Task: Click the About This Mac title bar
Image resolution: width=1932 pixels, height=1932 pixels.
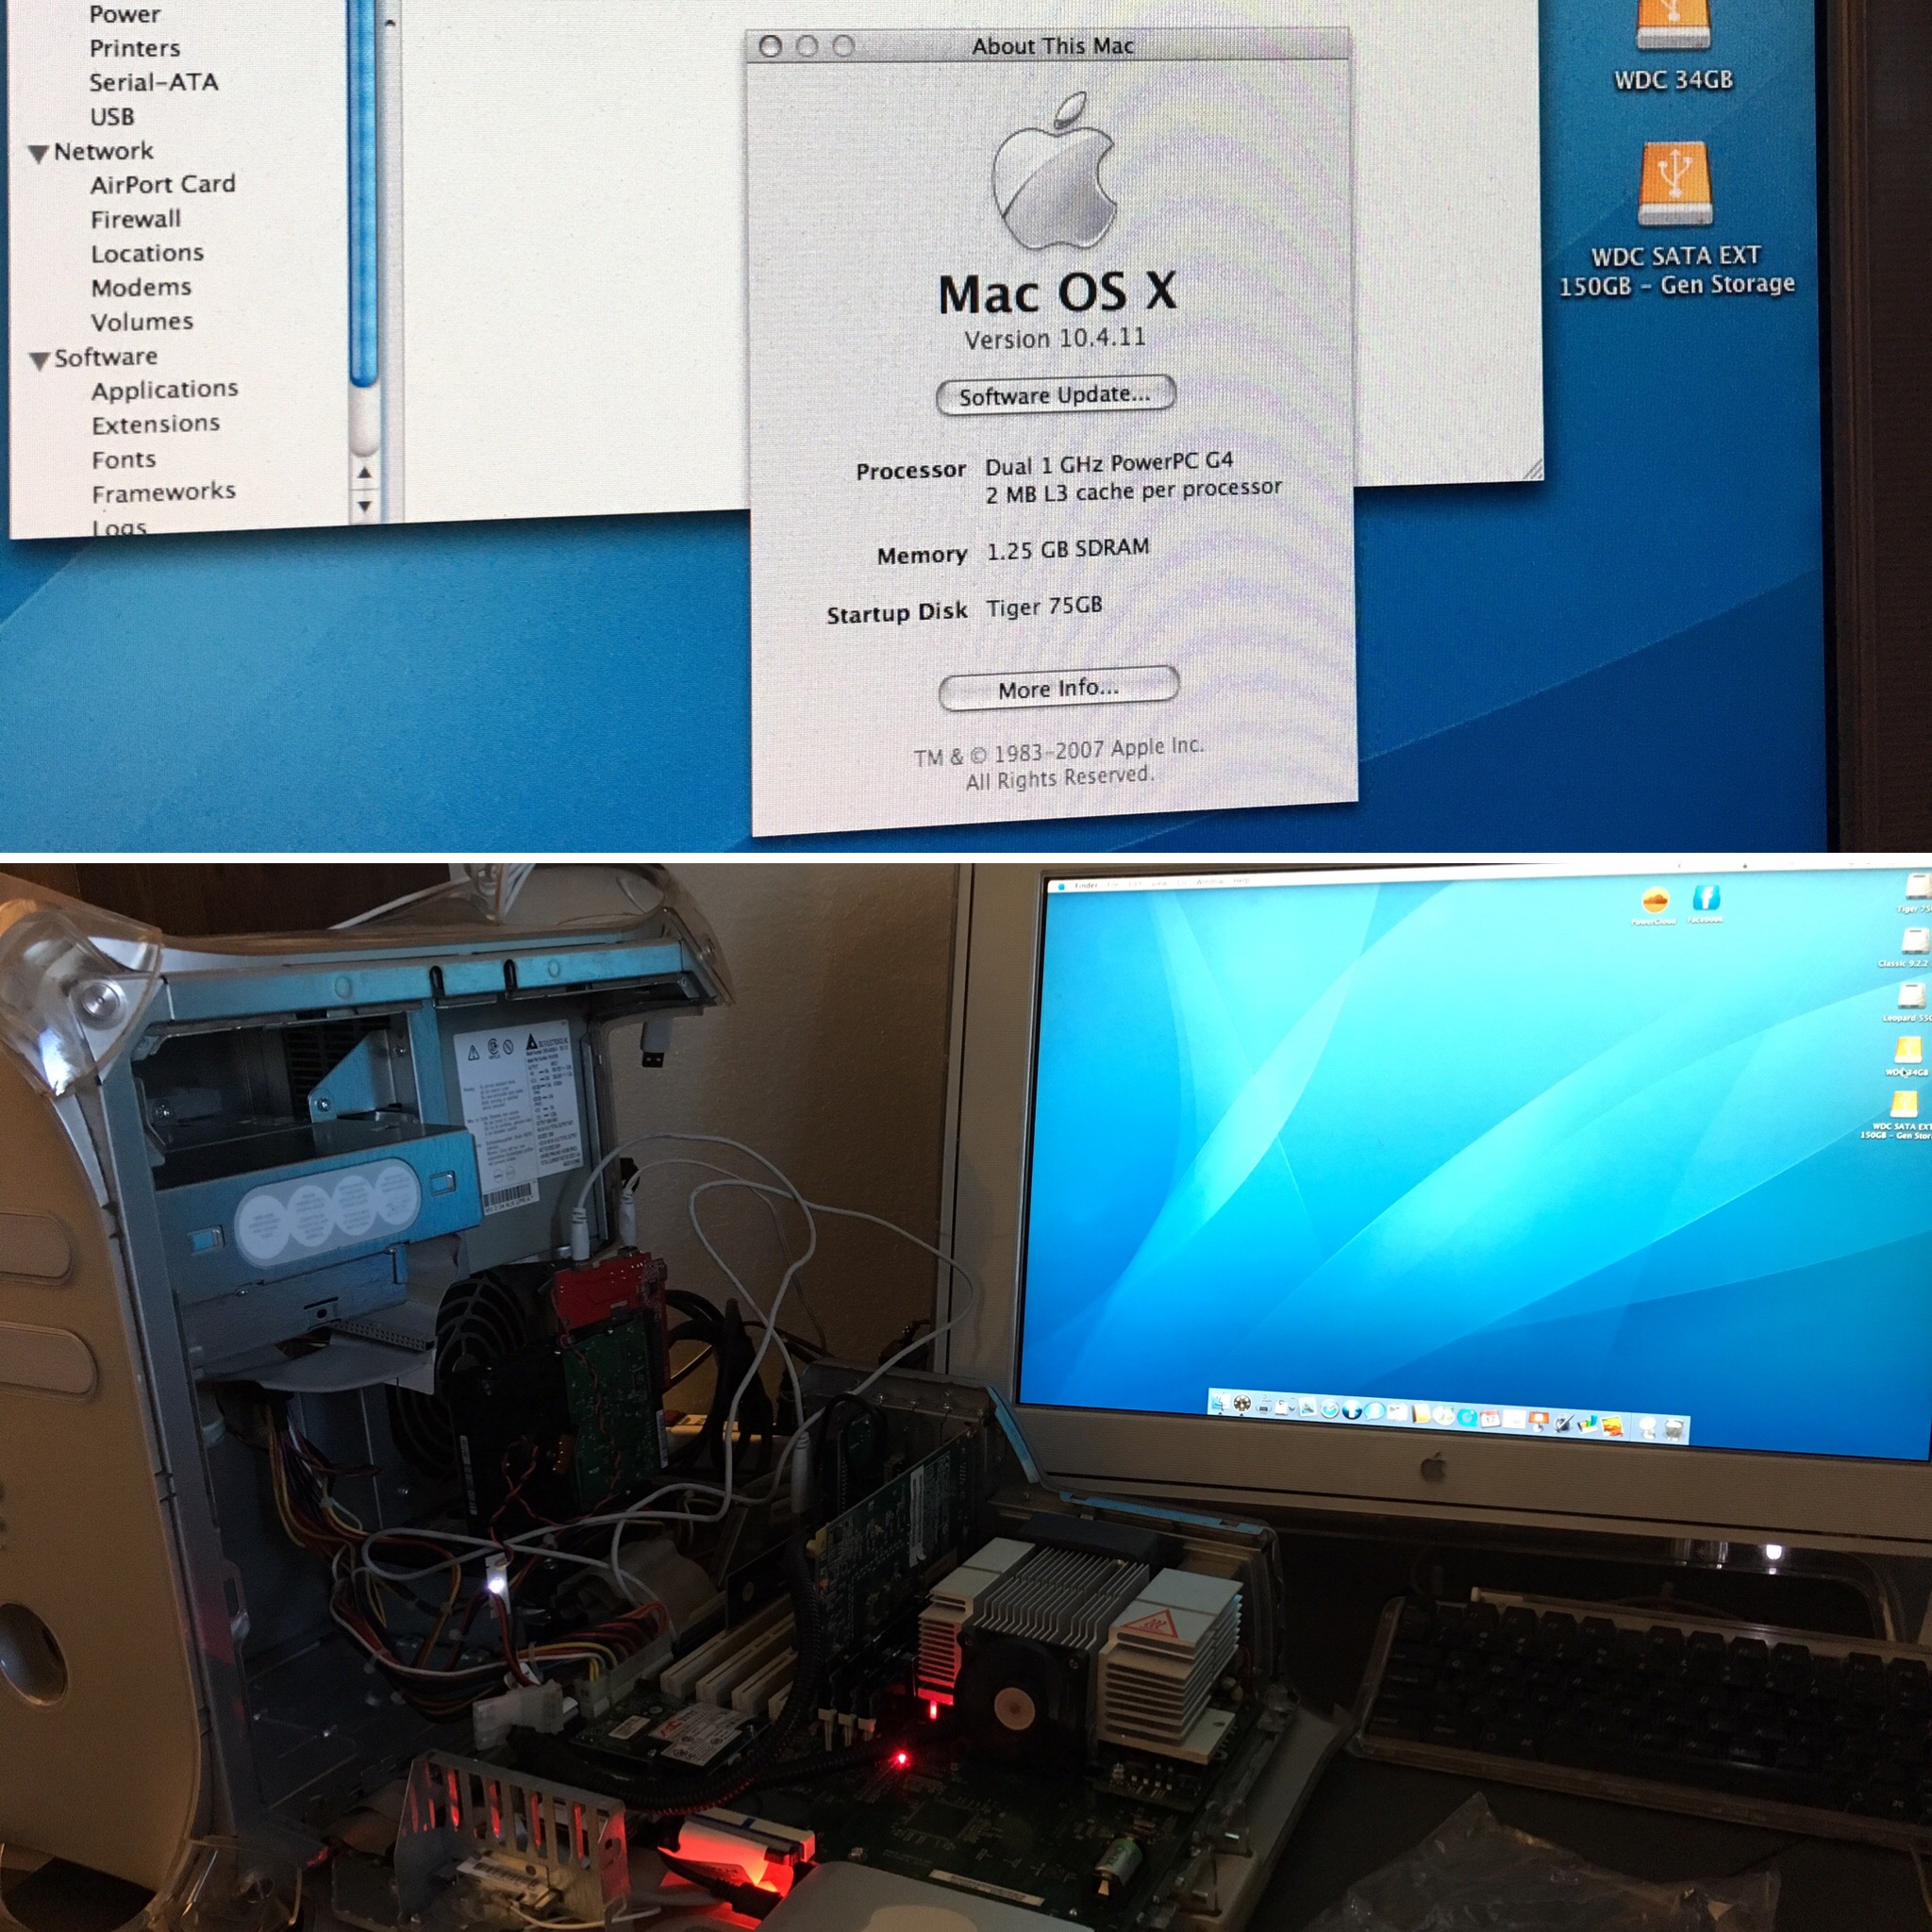Action: 1050,45
